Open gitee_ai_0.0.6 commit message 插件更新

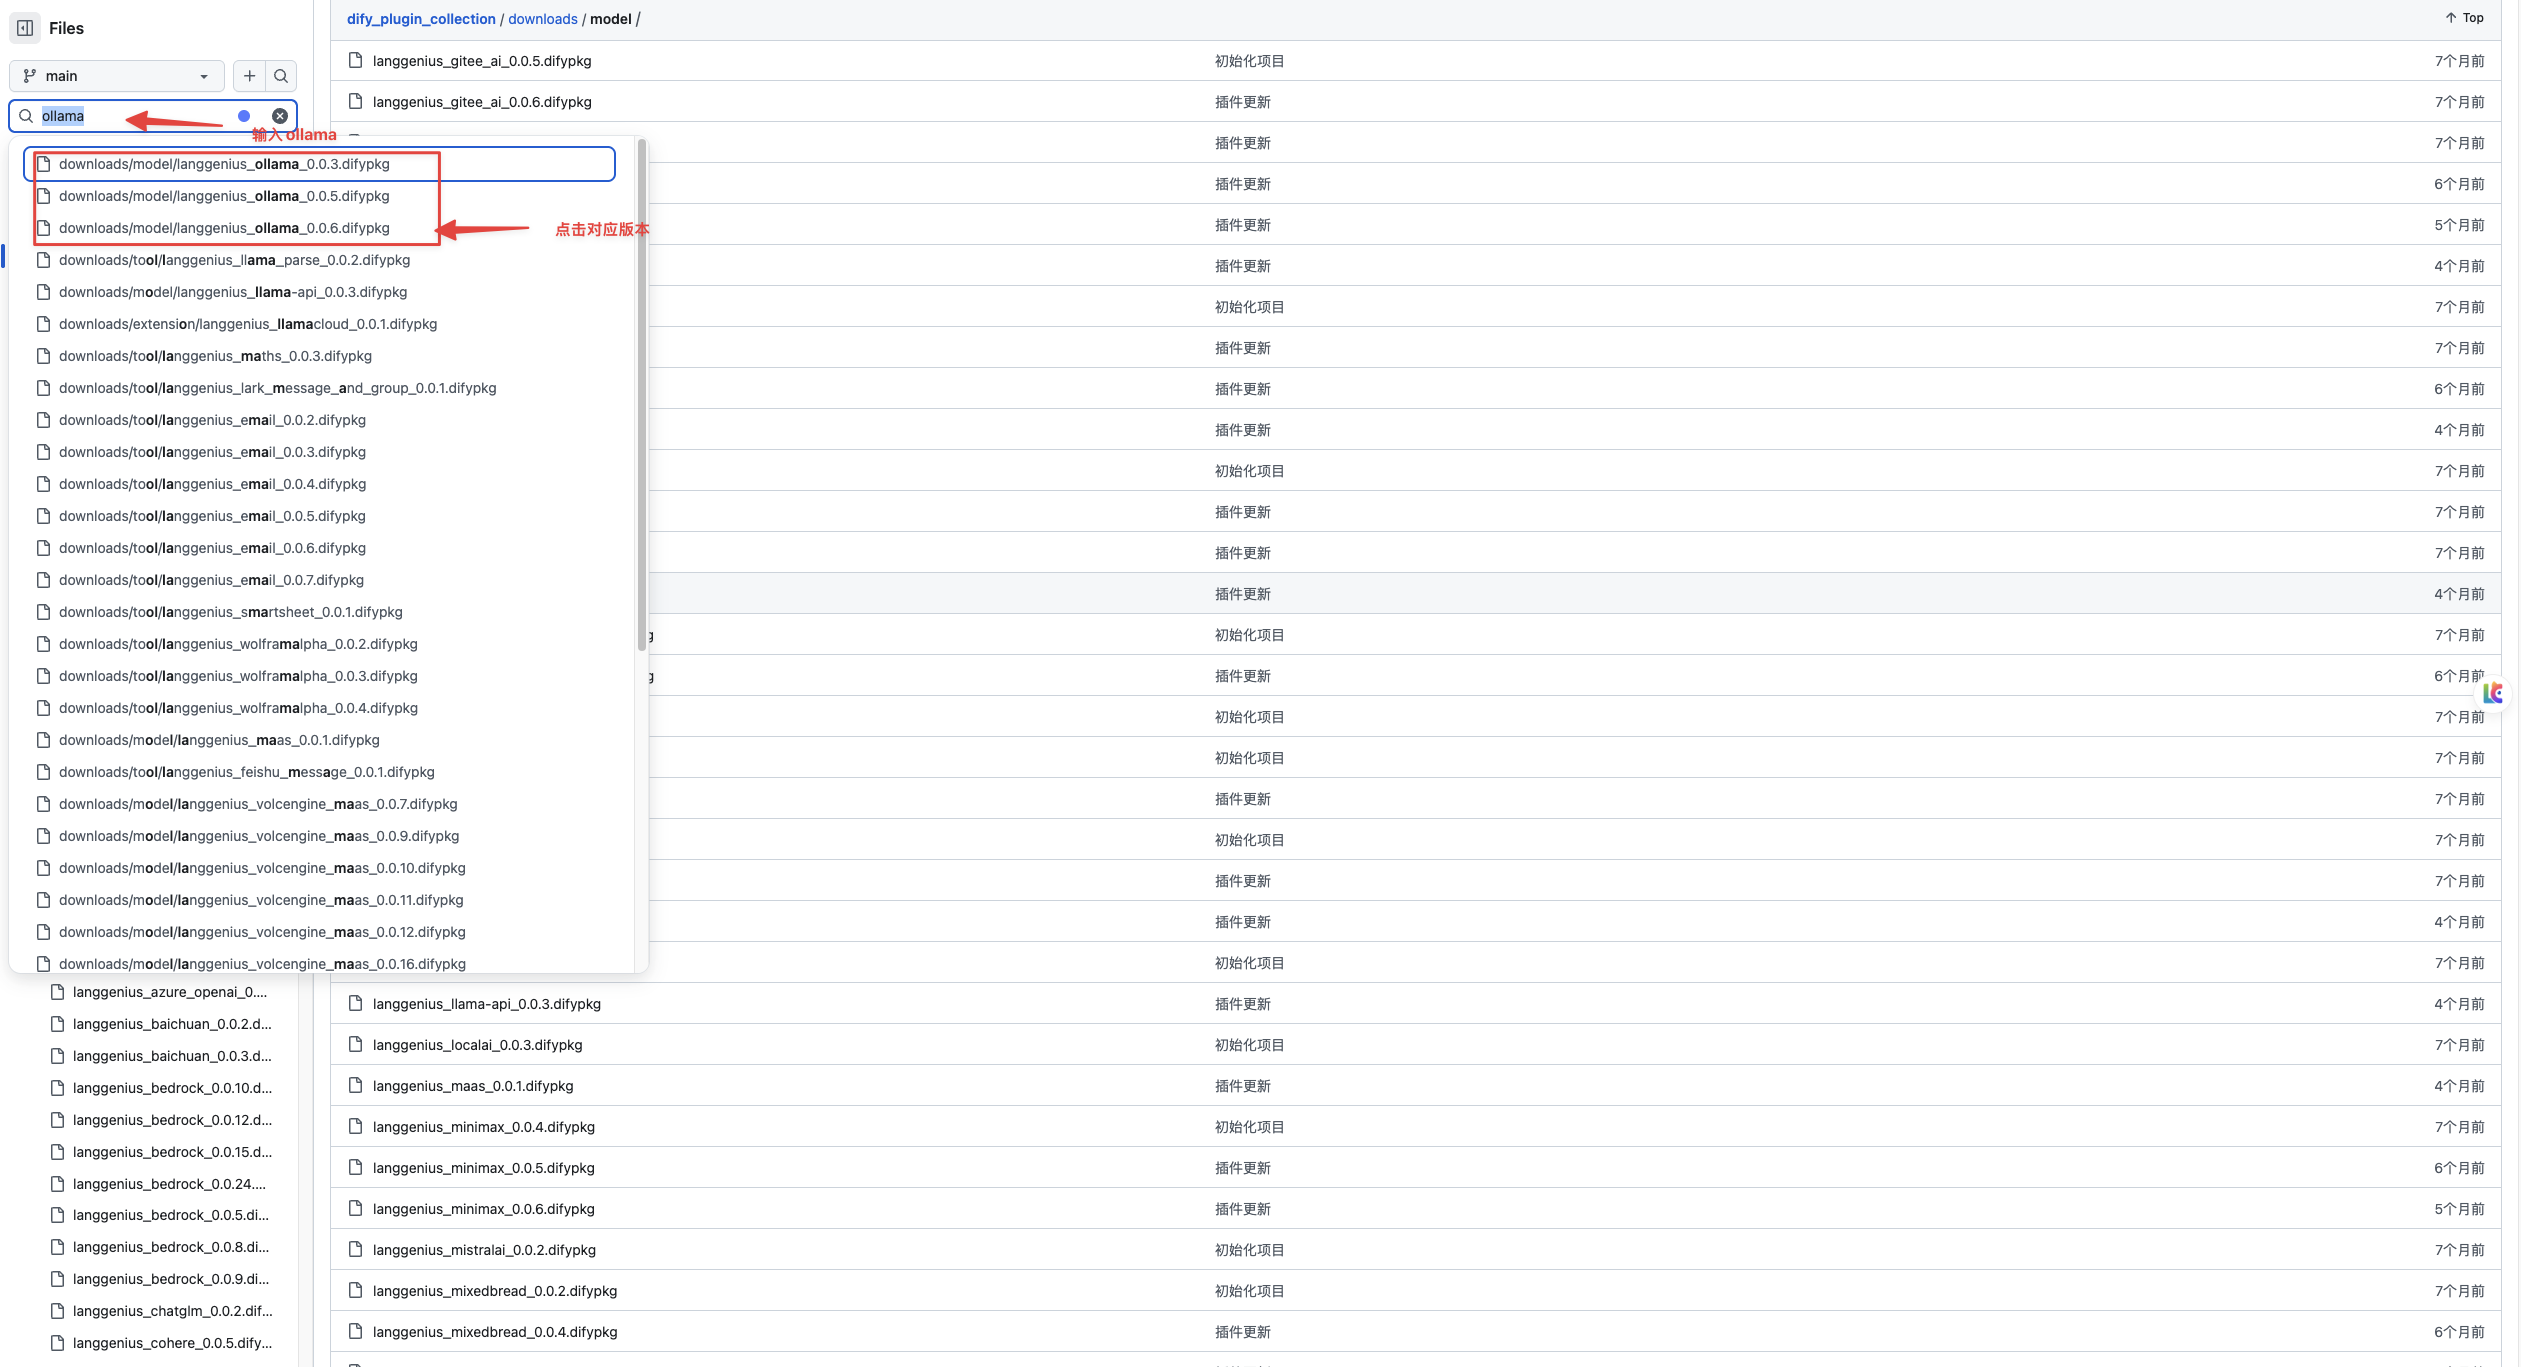point(1242,102)
